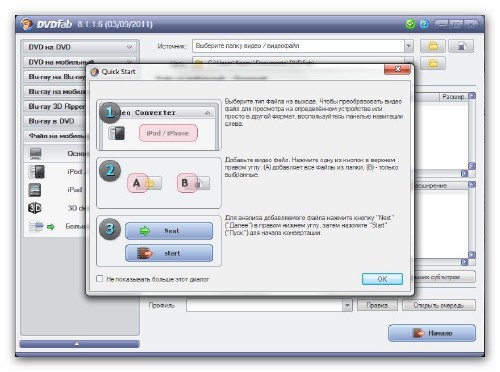This screenshot has width=500, height=372.
Task: Open help via blue question mark icon
Action: [x=424, y=24]
